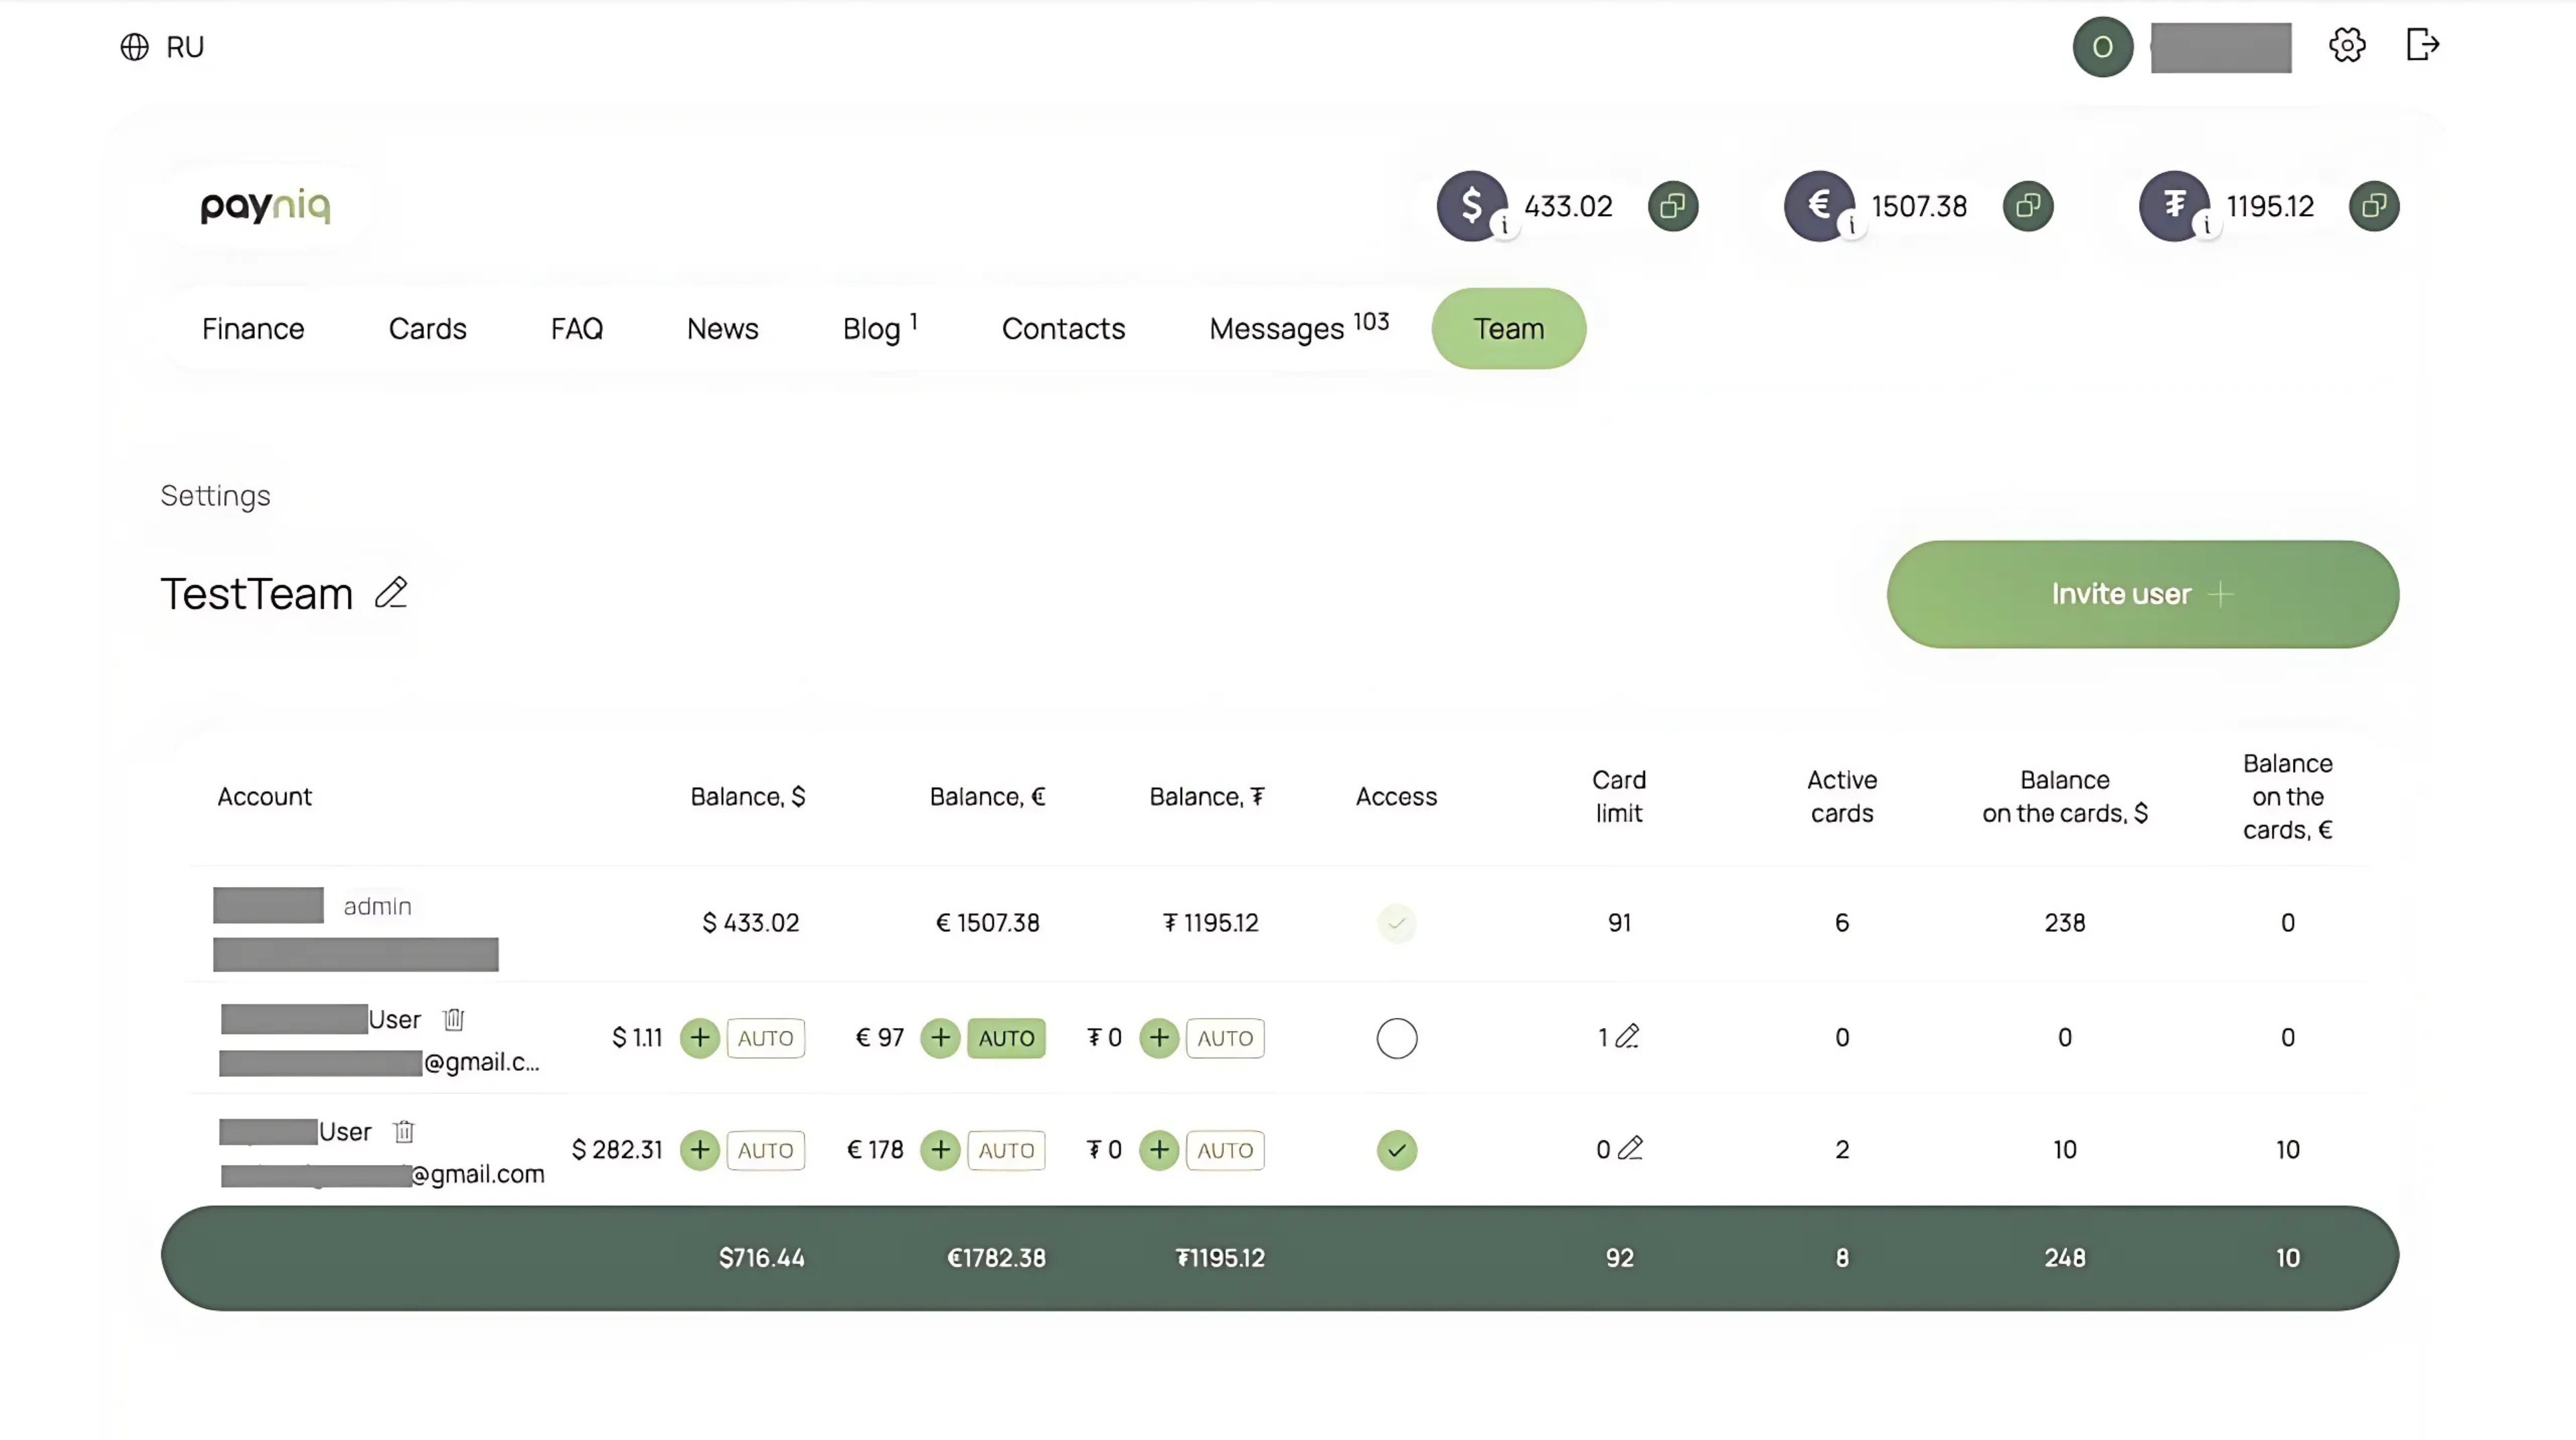The height and width of the screenshot is (1440, 2576).
Task: Disable access for the $ 282.31 user
Action: click(1396, 1150)
